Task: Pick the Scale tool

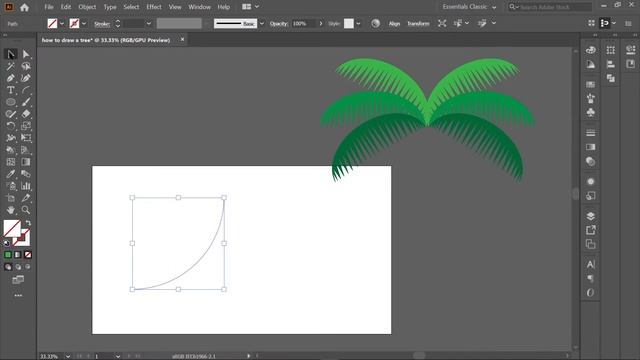Action: click(26, 126)
